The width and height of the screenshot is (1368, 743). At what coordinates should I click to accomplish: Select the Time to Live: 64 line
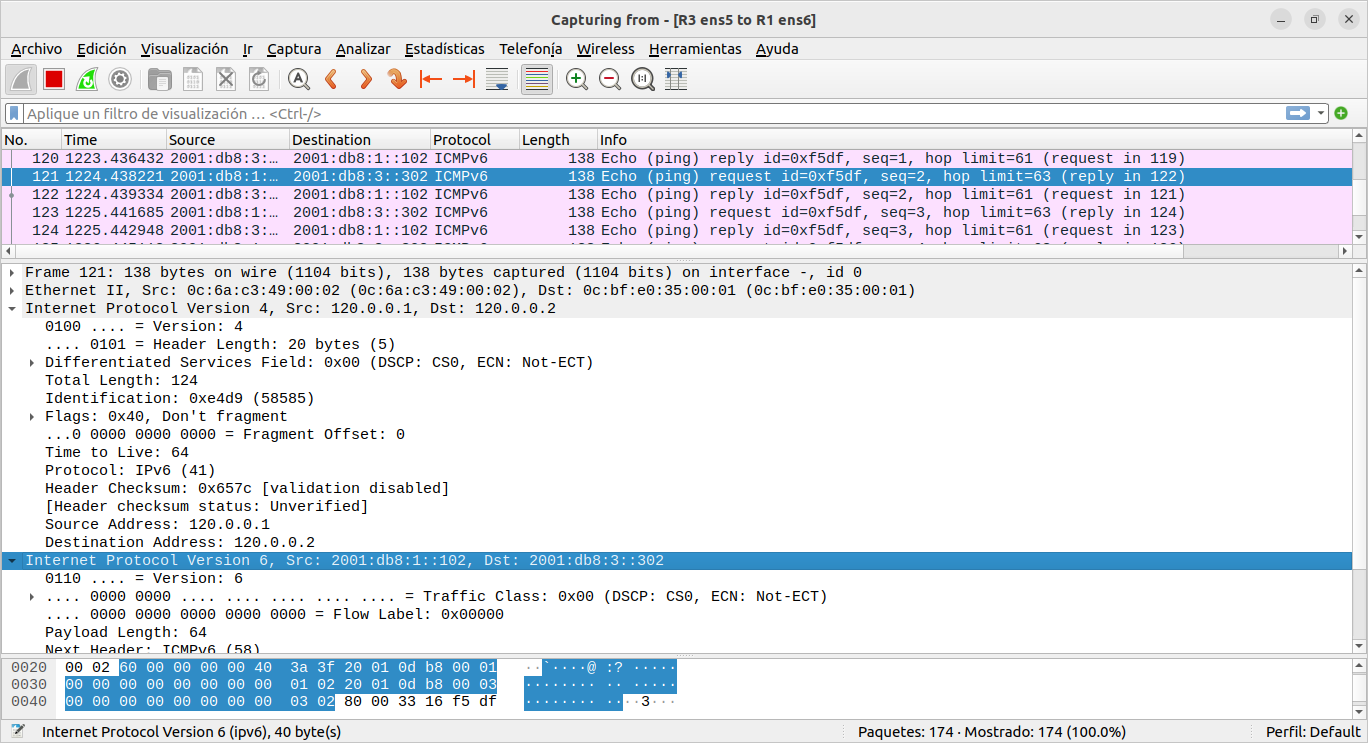[117, 453]
